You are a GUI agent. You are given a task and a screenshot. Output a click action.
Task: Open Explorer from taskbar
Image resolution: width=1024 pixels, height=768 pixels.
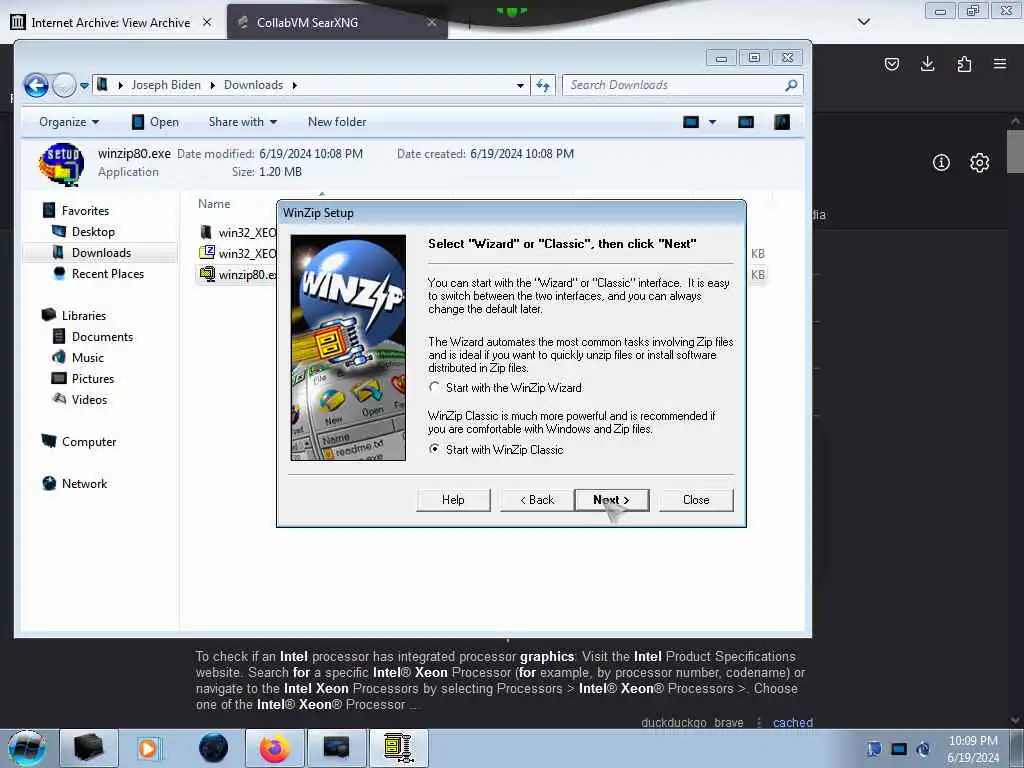[88, 748]
